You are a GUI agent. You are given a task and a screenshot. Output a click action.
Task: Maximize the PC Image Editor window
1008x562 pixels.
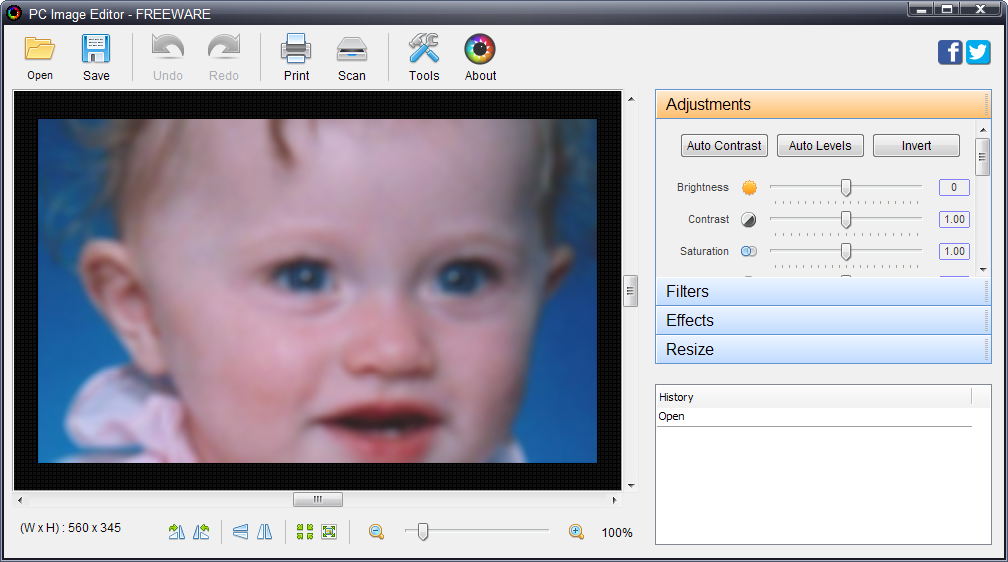click(948, 9)
